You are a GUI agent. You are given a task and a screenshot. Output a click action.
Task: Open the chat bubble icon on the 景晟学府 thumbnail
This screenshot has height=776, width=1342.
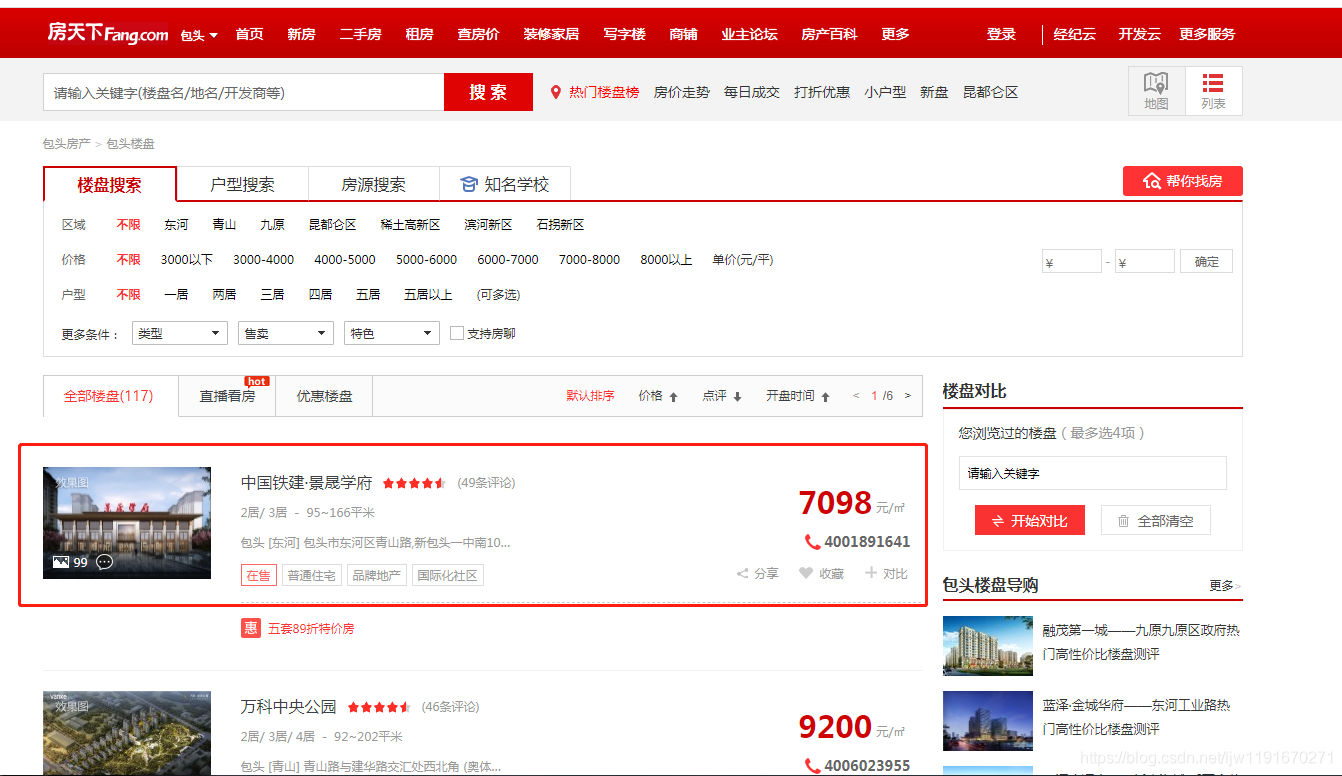tap(104, 562)
